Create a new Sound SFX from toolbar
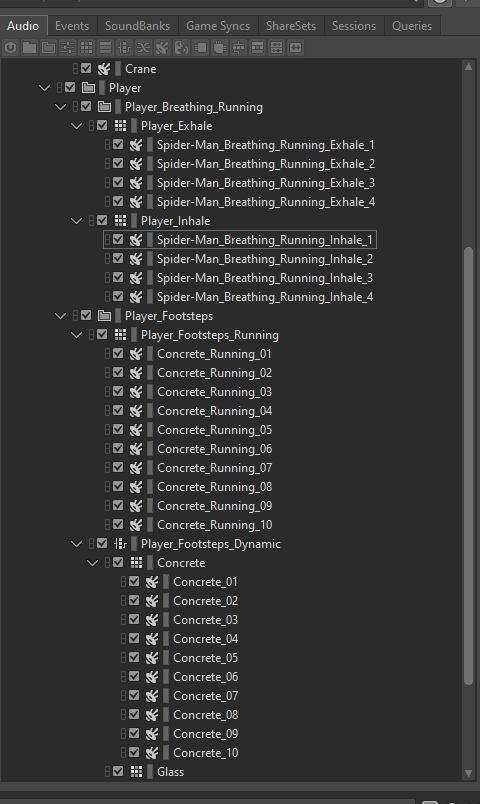480x804 pixels. (162, 48)
